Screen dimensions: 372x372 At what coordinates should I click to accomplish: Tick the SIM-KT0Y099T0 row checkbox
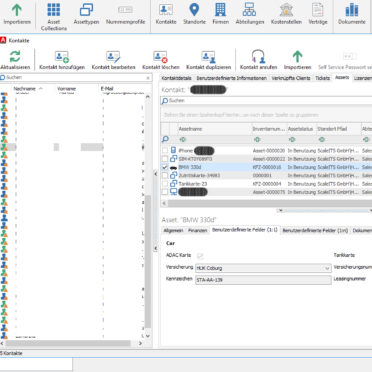[x=165, y=159]
